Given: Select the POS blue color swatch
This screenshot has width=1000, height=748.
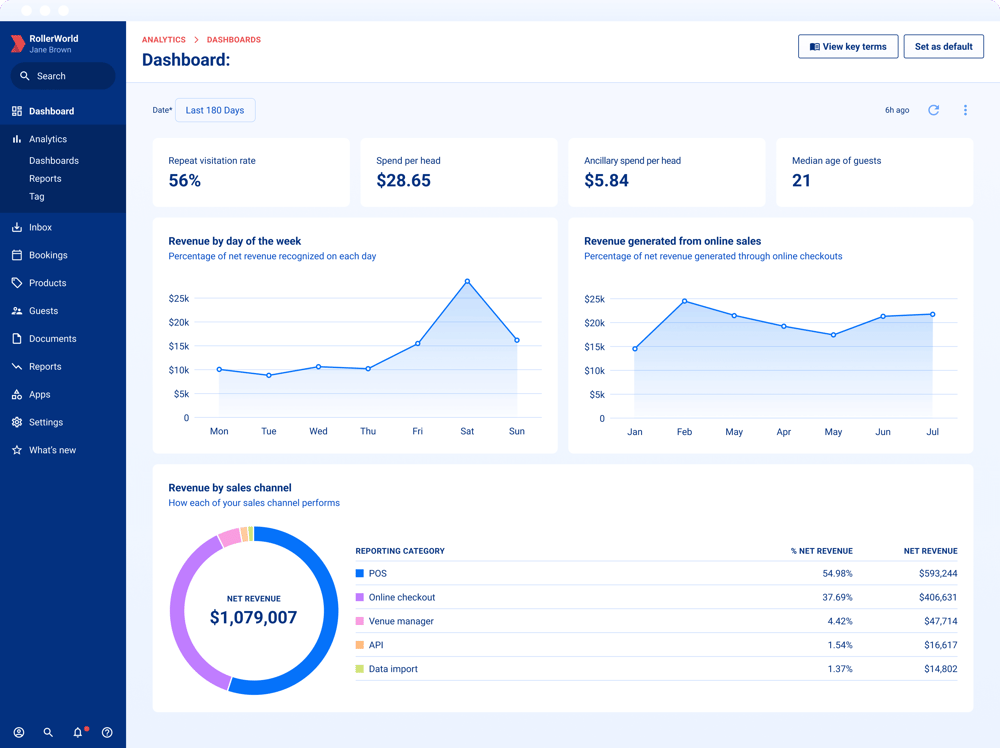Looking at the screenshot, I should pyautogui.click(x=361, y=573).
